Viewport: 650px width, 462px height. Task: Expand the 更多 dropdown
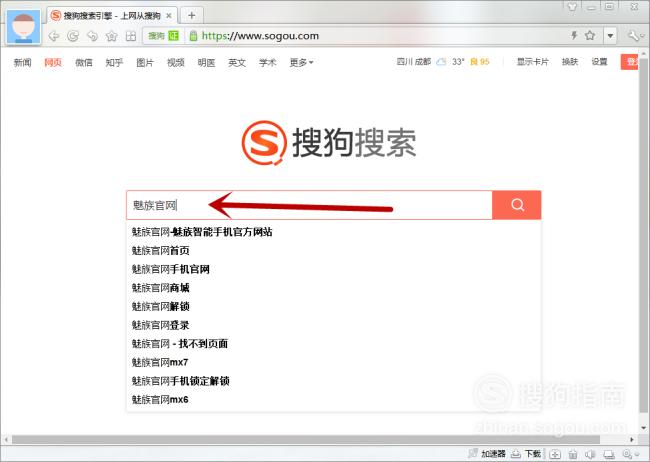coord(301,63)
